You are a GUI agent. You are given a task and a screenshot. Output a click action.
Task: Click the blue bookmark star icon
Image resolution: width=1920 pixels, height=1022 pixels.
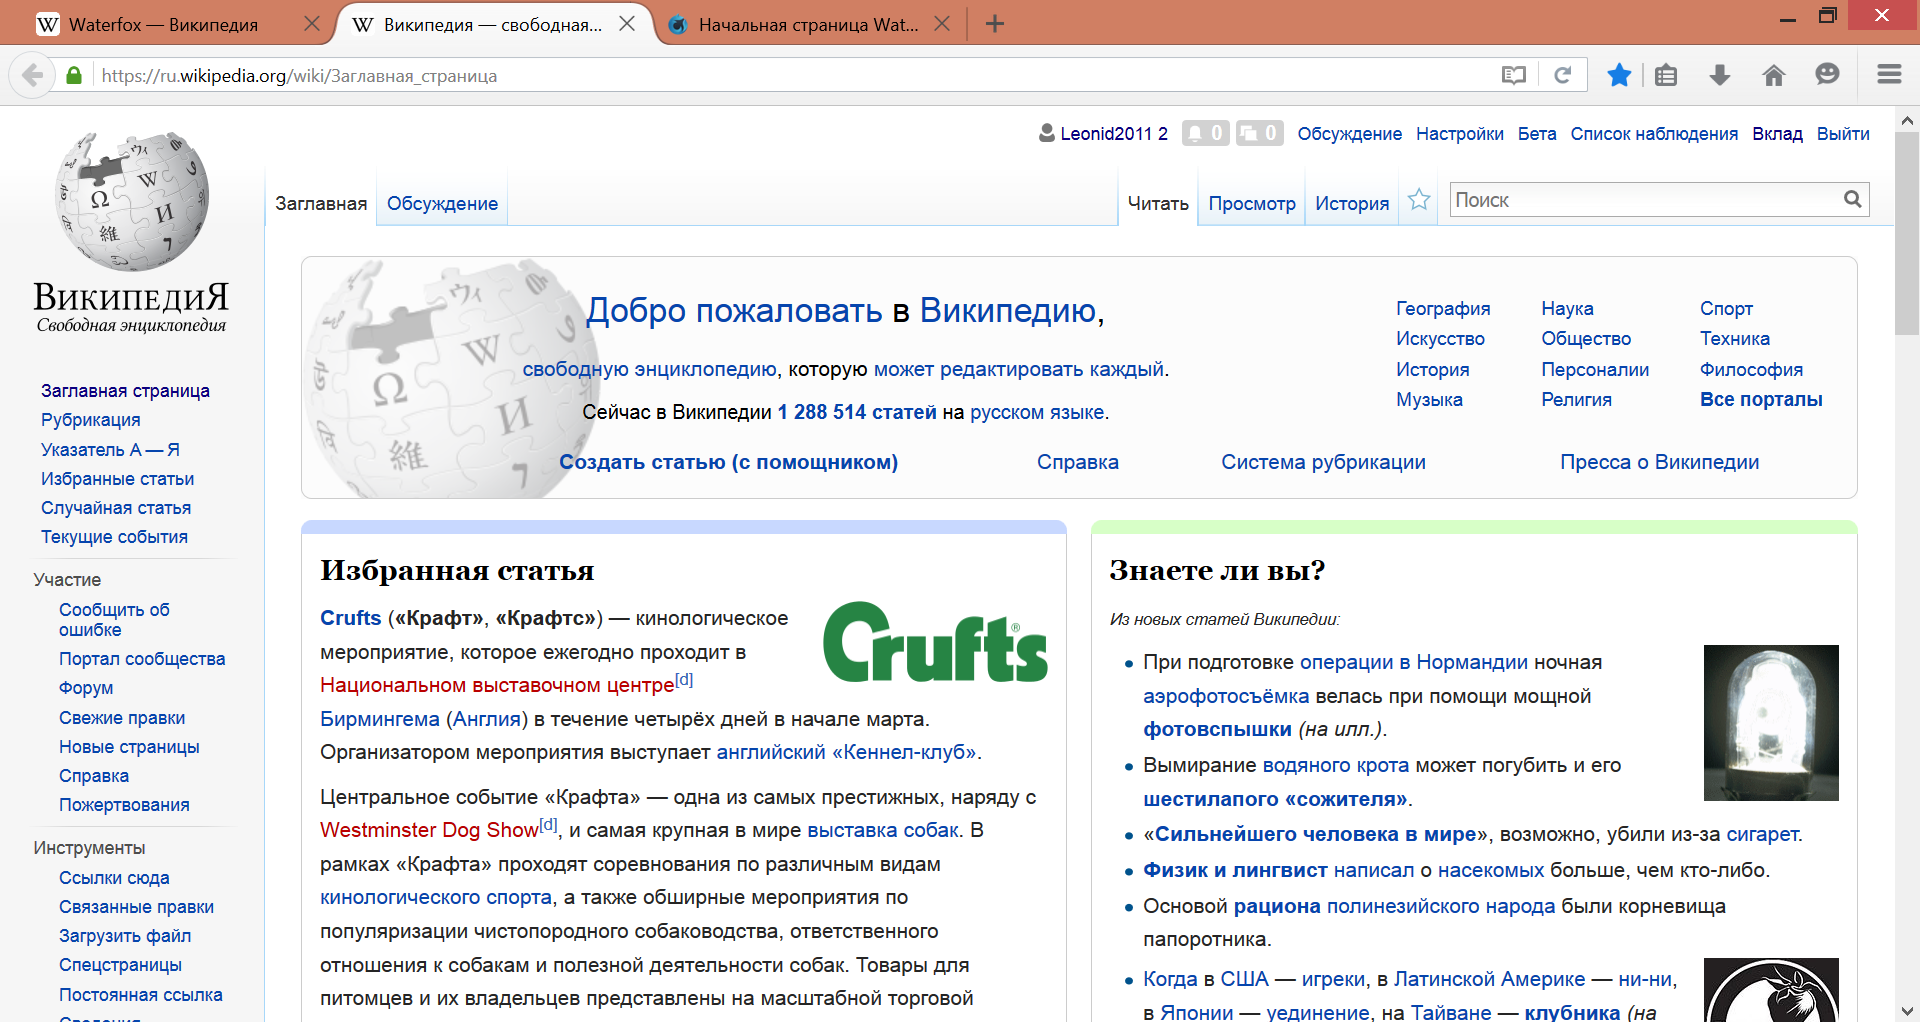(1619, 75)
